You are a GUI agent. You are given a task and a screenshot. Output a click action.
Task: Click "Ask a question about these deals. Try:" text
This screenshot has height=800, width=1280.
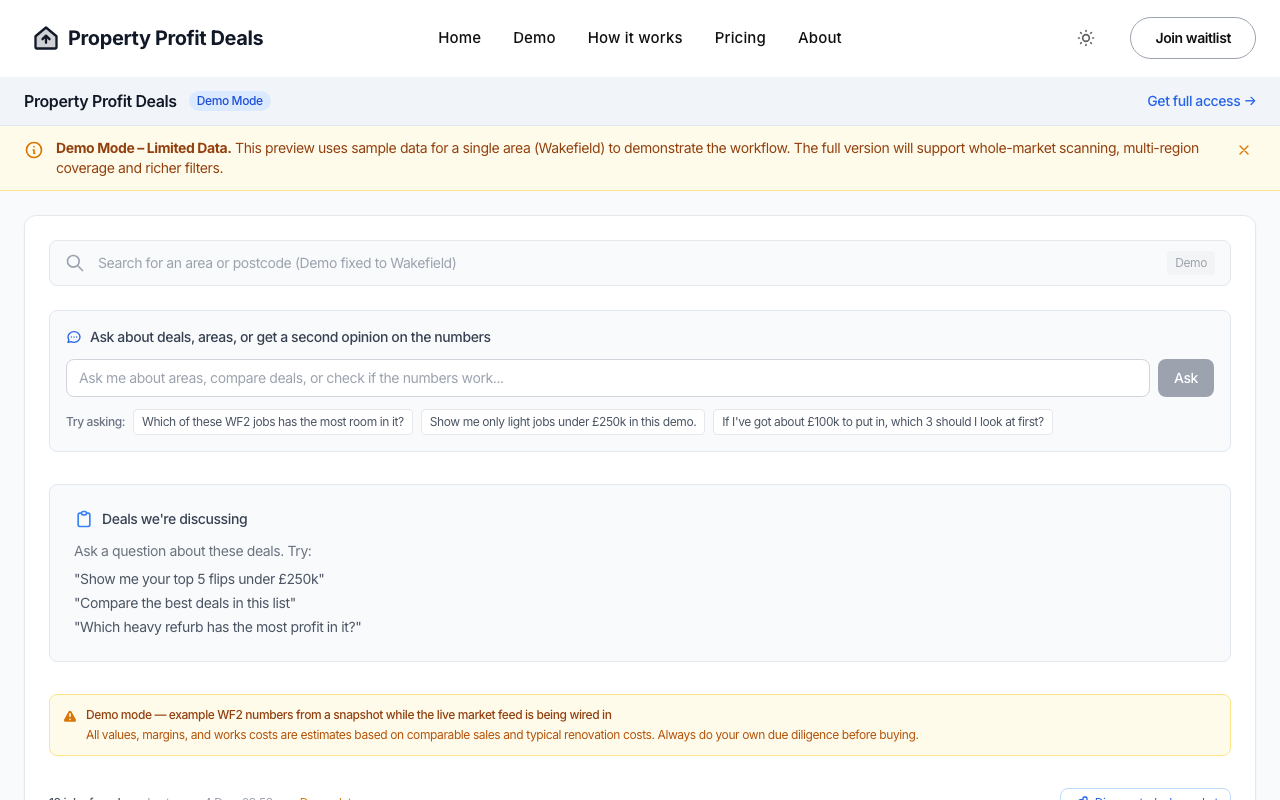tap(193, 551)
